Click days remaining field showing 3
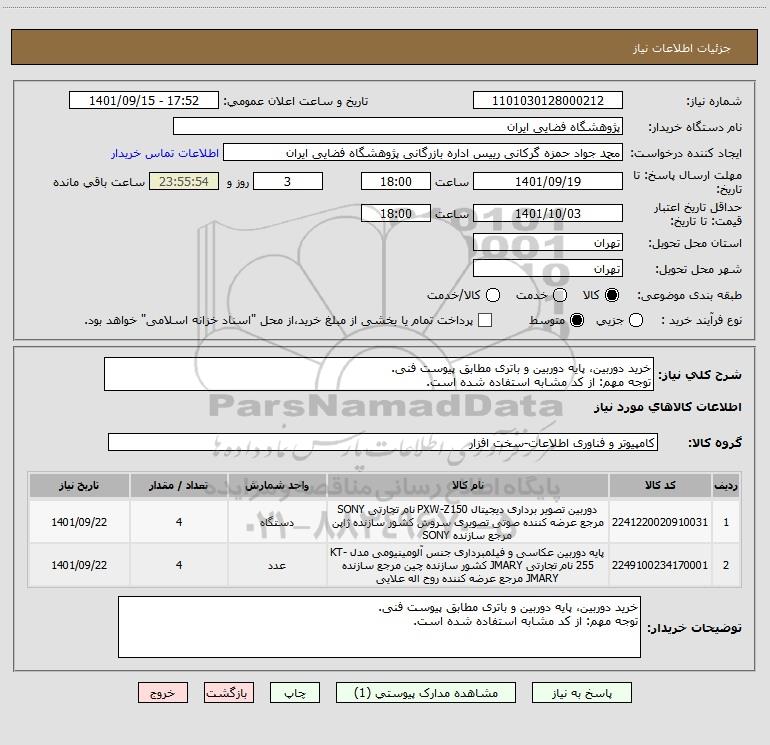770x745 pixels. coord(288,181)
